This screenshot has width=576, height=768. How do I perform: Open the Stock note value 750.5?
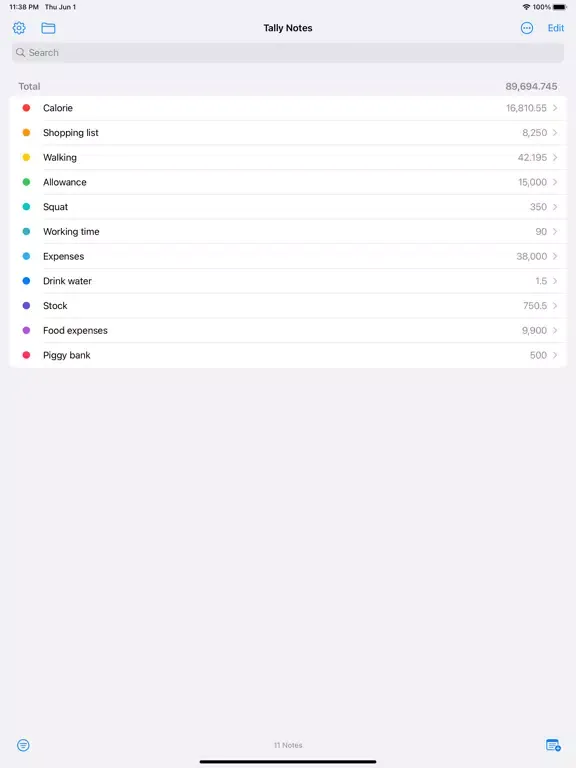[x=535, y=306]
